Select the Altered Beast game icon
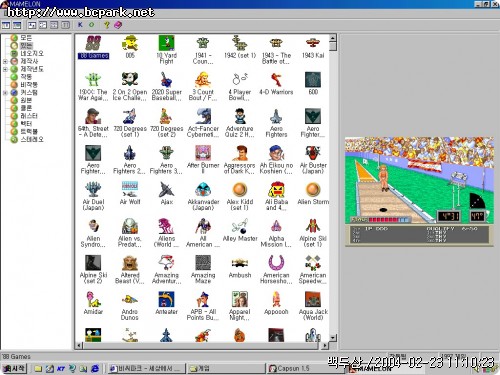 pos(130,263)
